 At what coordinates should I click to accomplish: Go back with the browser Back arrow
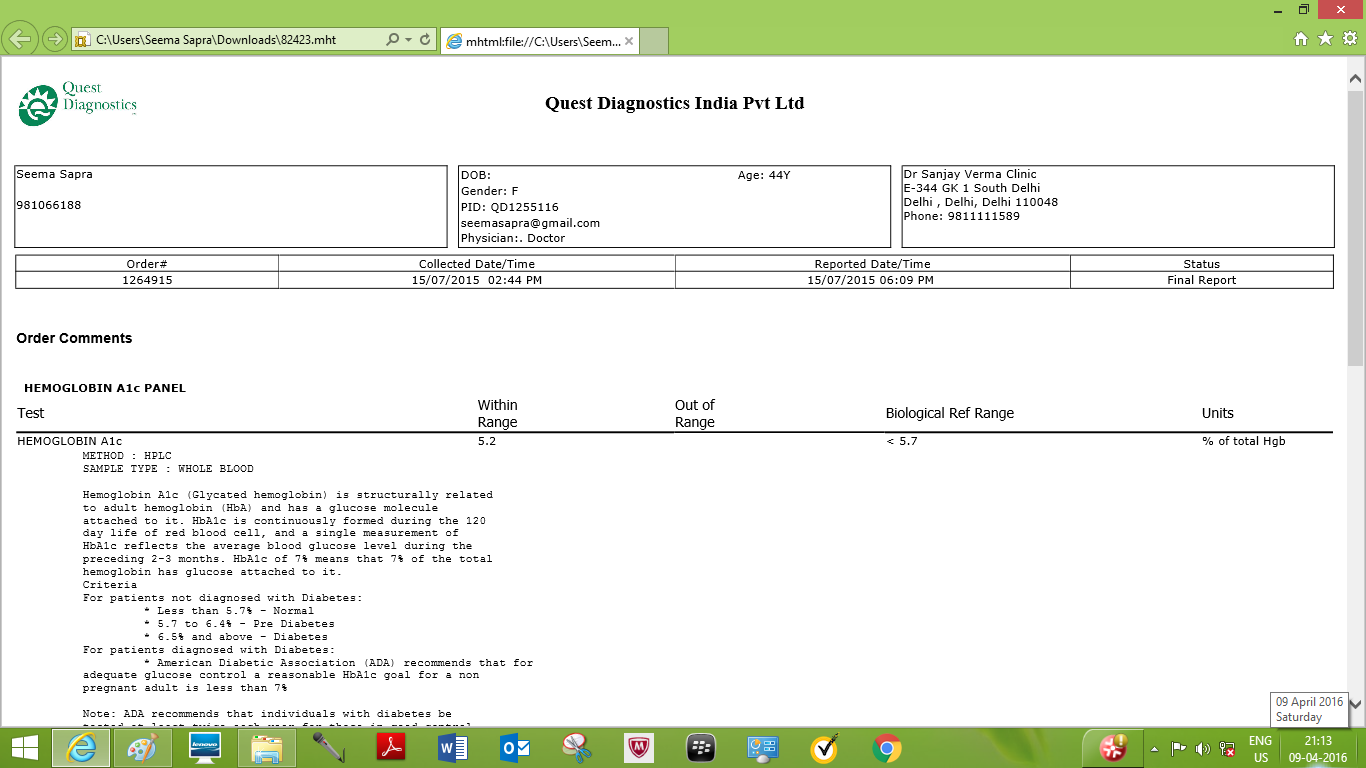point(21,40)
